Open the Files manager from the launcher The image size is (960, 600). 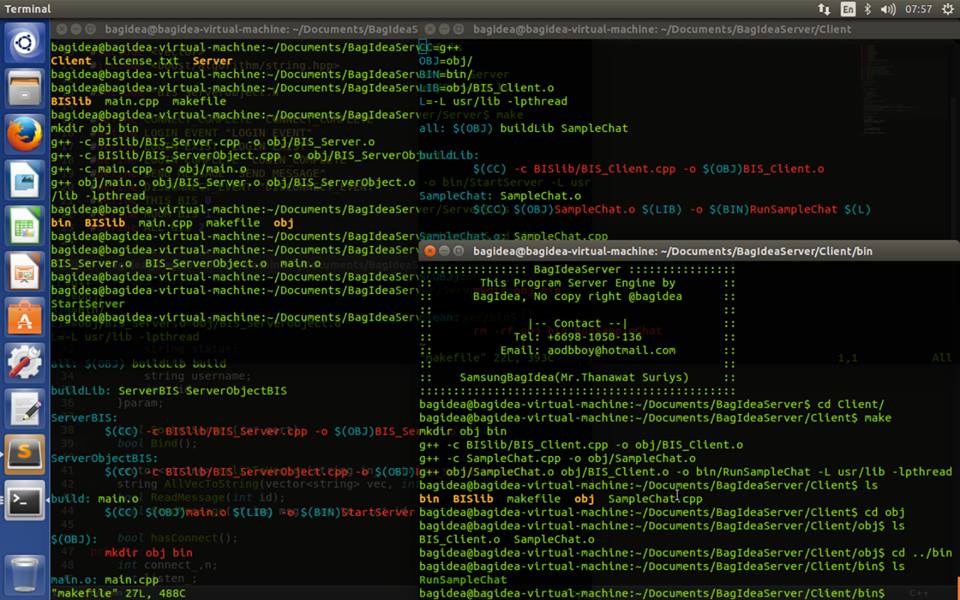tap(25, 89)
